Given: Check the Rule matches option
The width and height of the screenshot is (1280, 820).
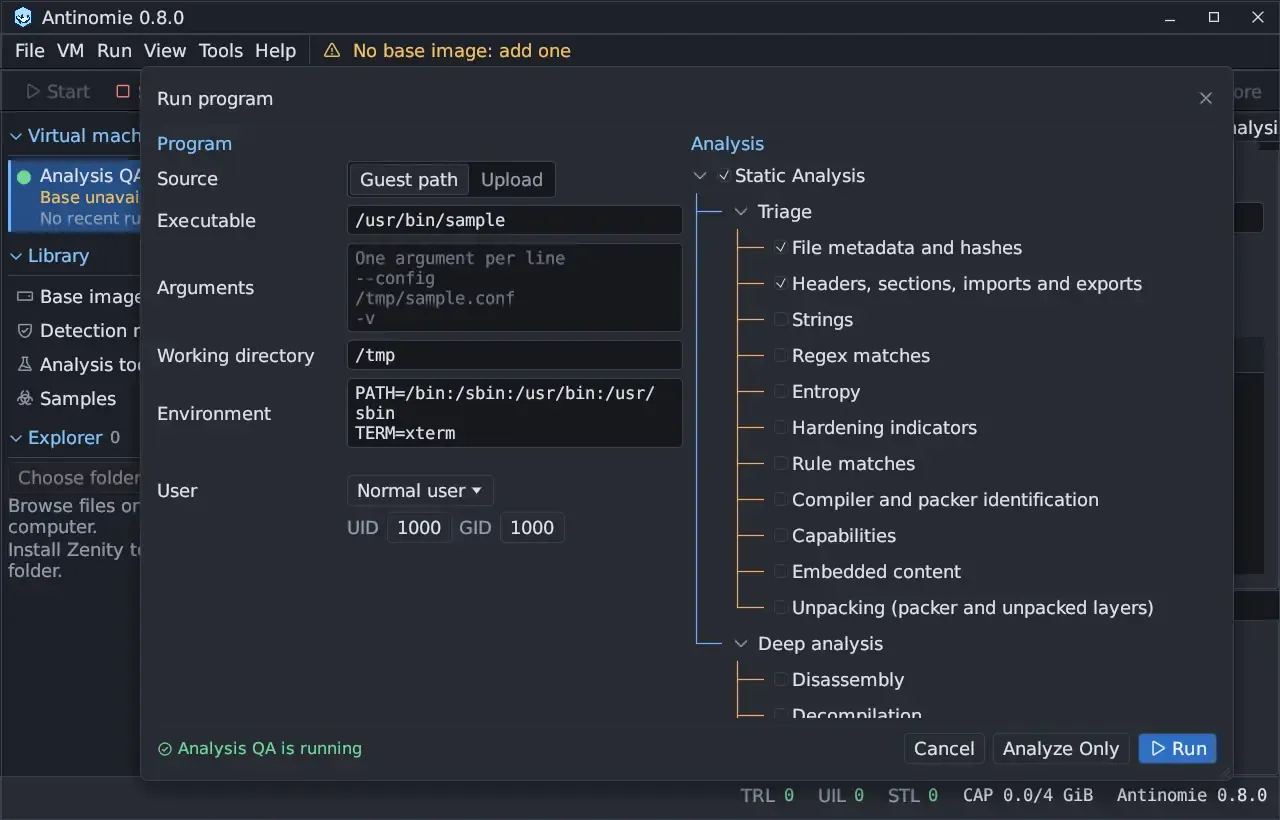Looking at the screenshot, I should pos(781,464).
